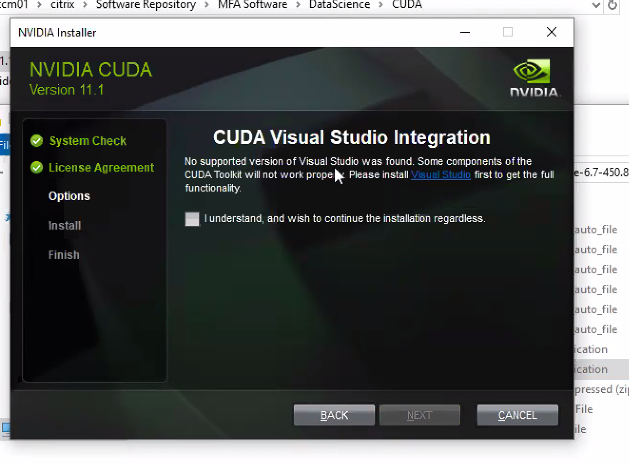Viewport: 629px width, 465px height.
Task: Click the 'NVIDIA CUDA' title text
Action: tap(91, 70)
